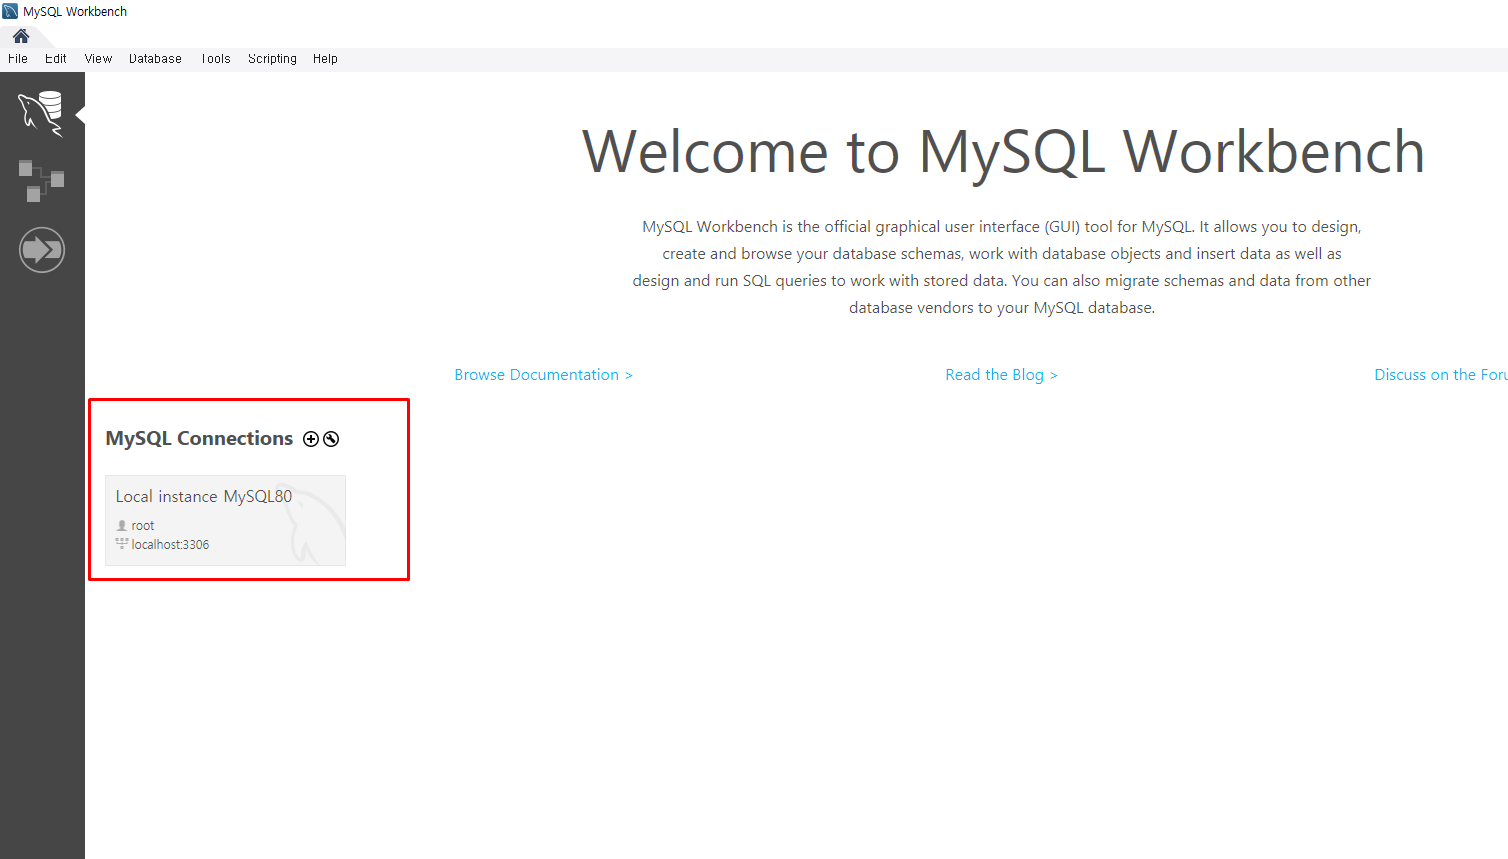Click the MySQL Connections heading
The image size is (1508, 859).
click(199, 439)
